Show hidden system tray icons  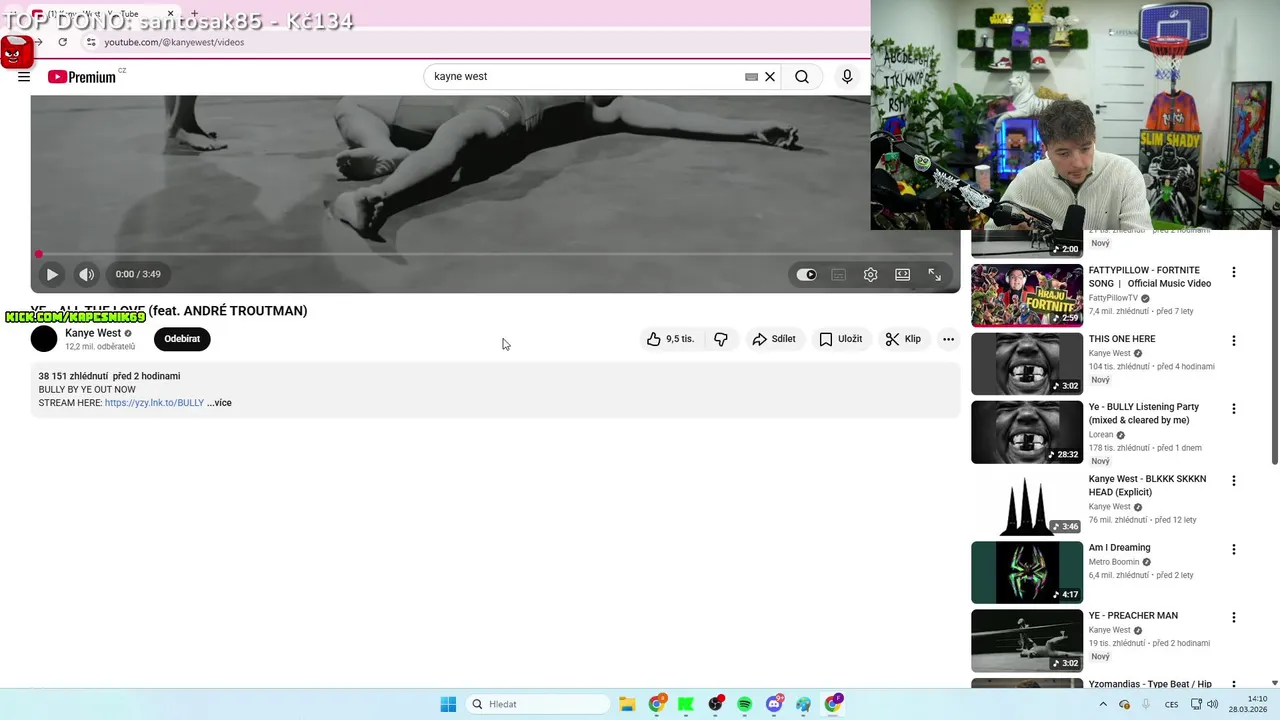click(1103, 704)
